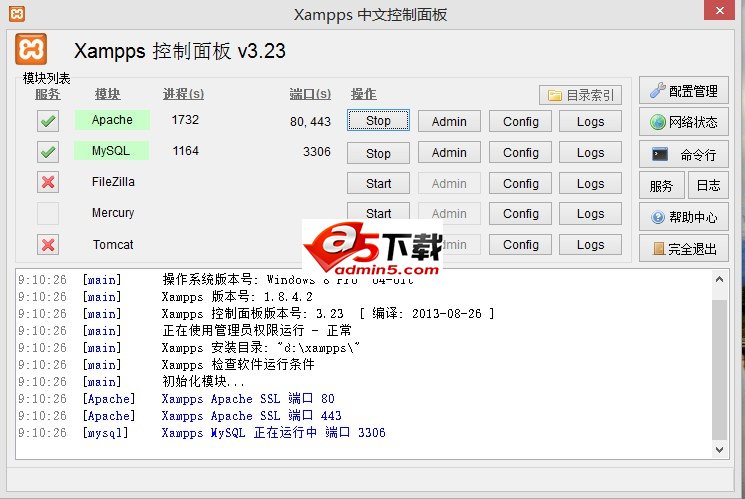Image resolution: width=745 pixels, height=499 pixels.
Task: Click the log line Apache SSL 端口 443
Action: pyautogui.click(x=251, y=416)
